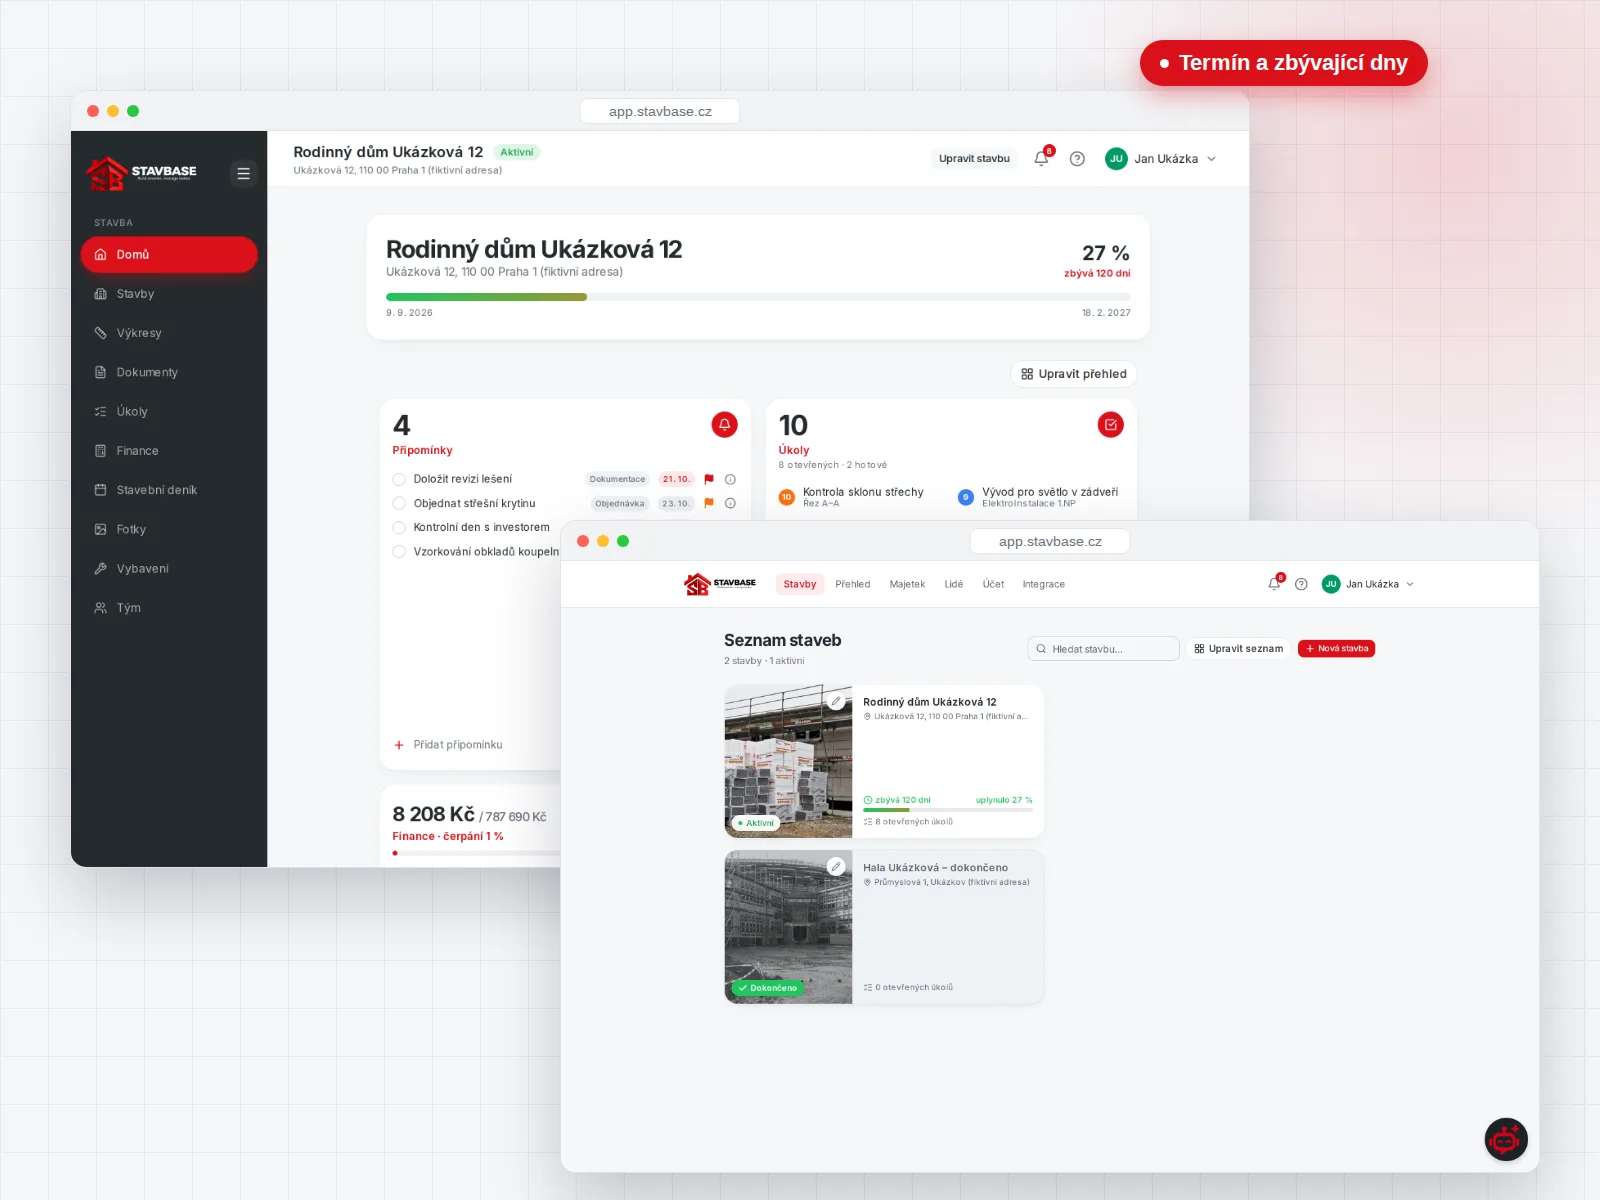Open info icon for Doložit revizi lešení

[730, 479]
